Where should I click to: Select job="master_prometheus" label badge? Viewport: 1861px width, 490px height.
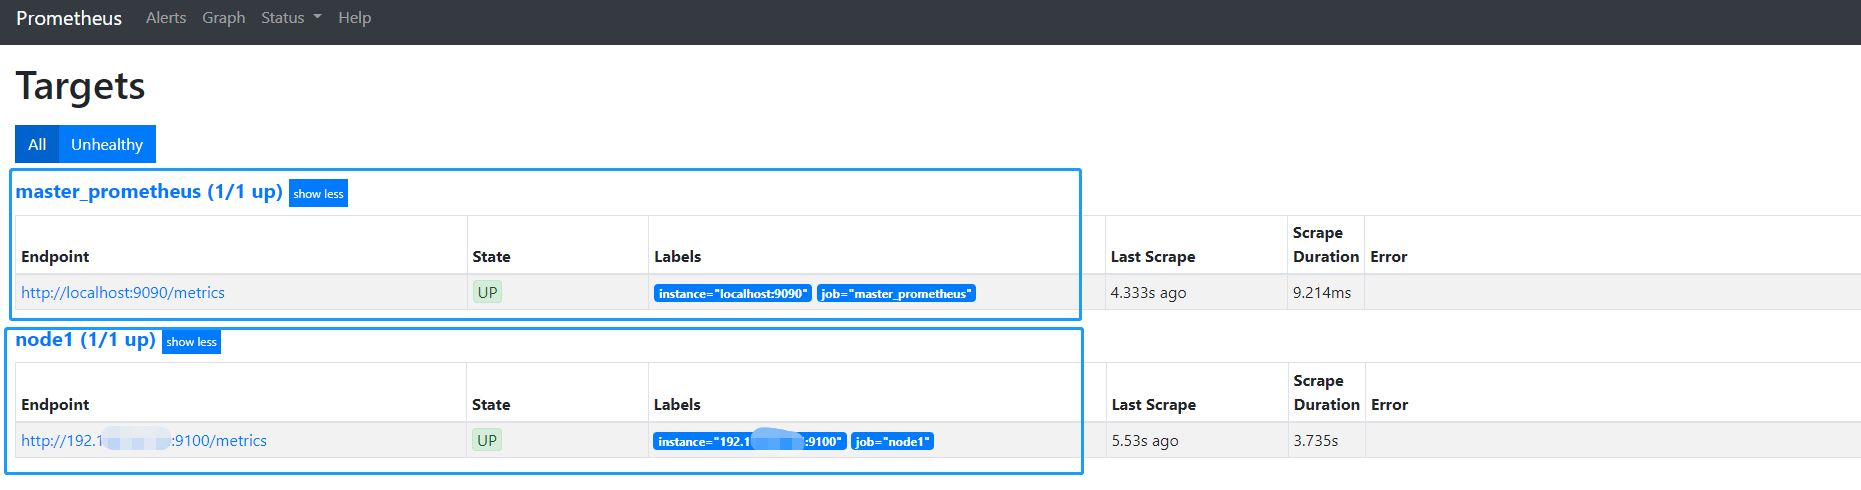tap(896, 294)
